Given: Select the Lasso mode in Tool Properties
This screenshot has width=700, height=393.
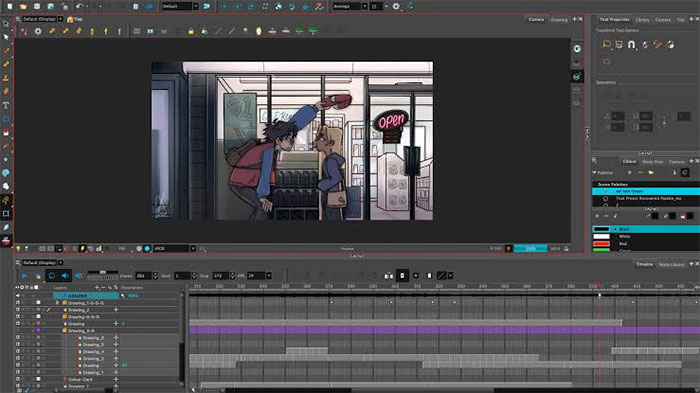Looking at the screenshot, I should point(606,44).
